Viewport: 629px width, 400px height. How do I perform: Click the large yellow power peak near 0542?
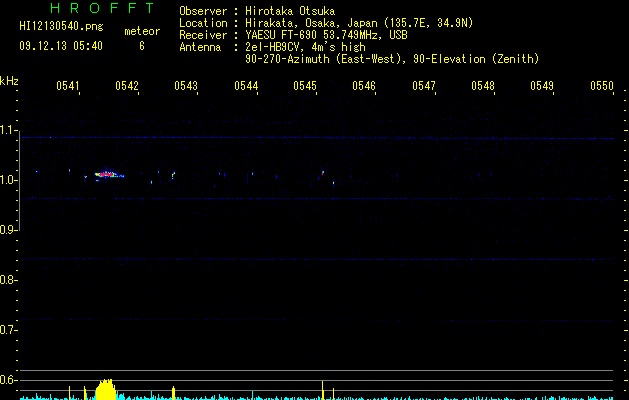106,389
